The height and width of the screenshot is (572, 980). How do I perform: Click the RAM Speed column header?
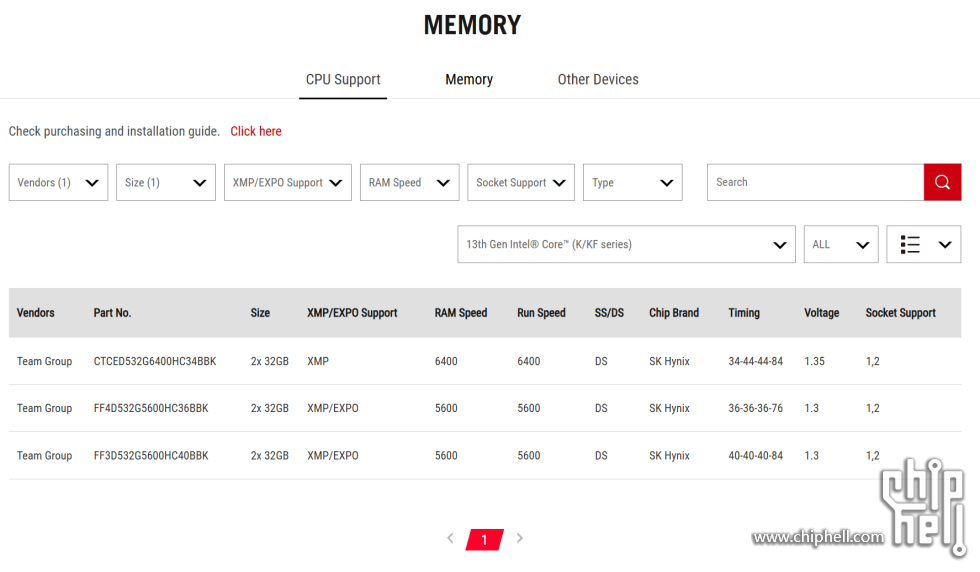pos(461,313)
